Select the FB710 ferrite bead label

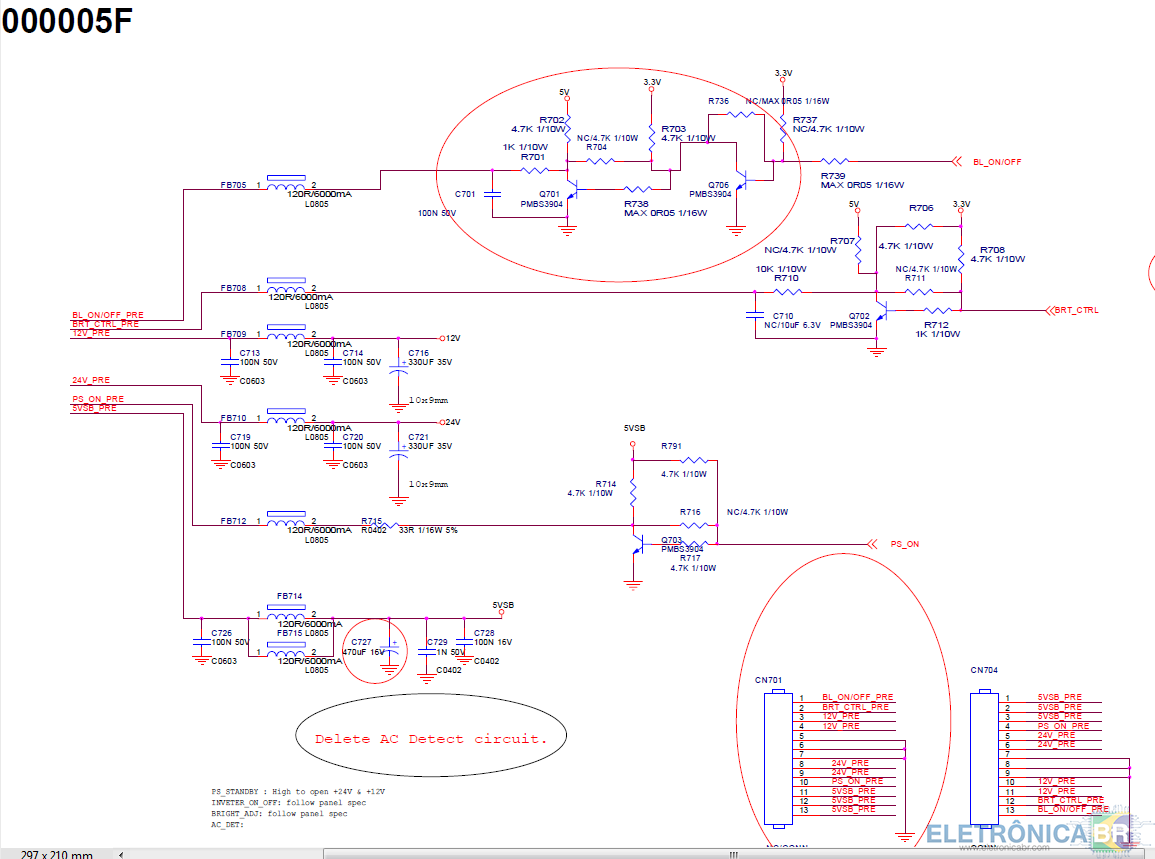tap(234, 418)
